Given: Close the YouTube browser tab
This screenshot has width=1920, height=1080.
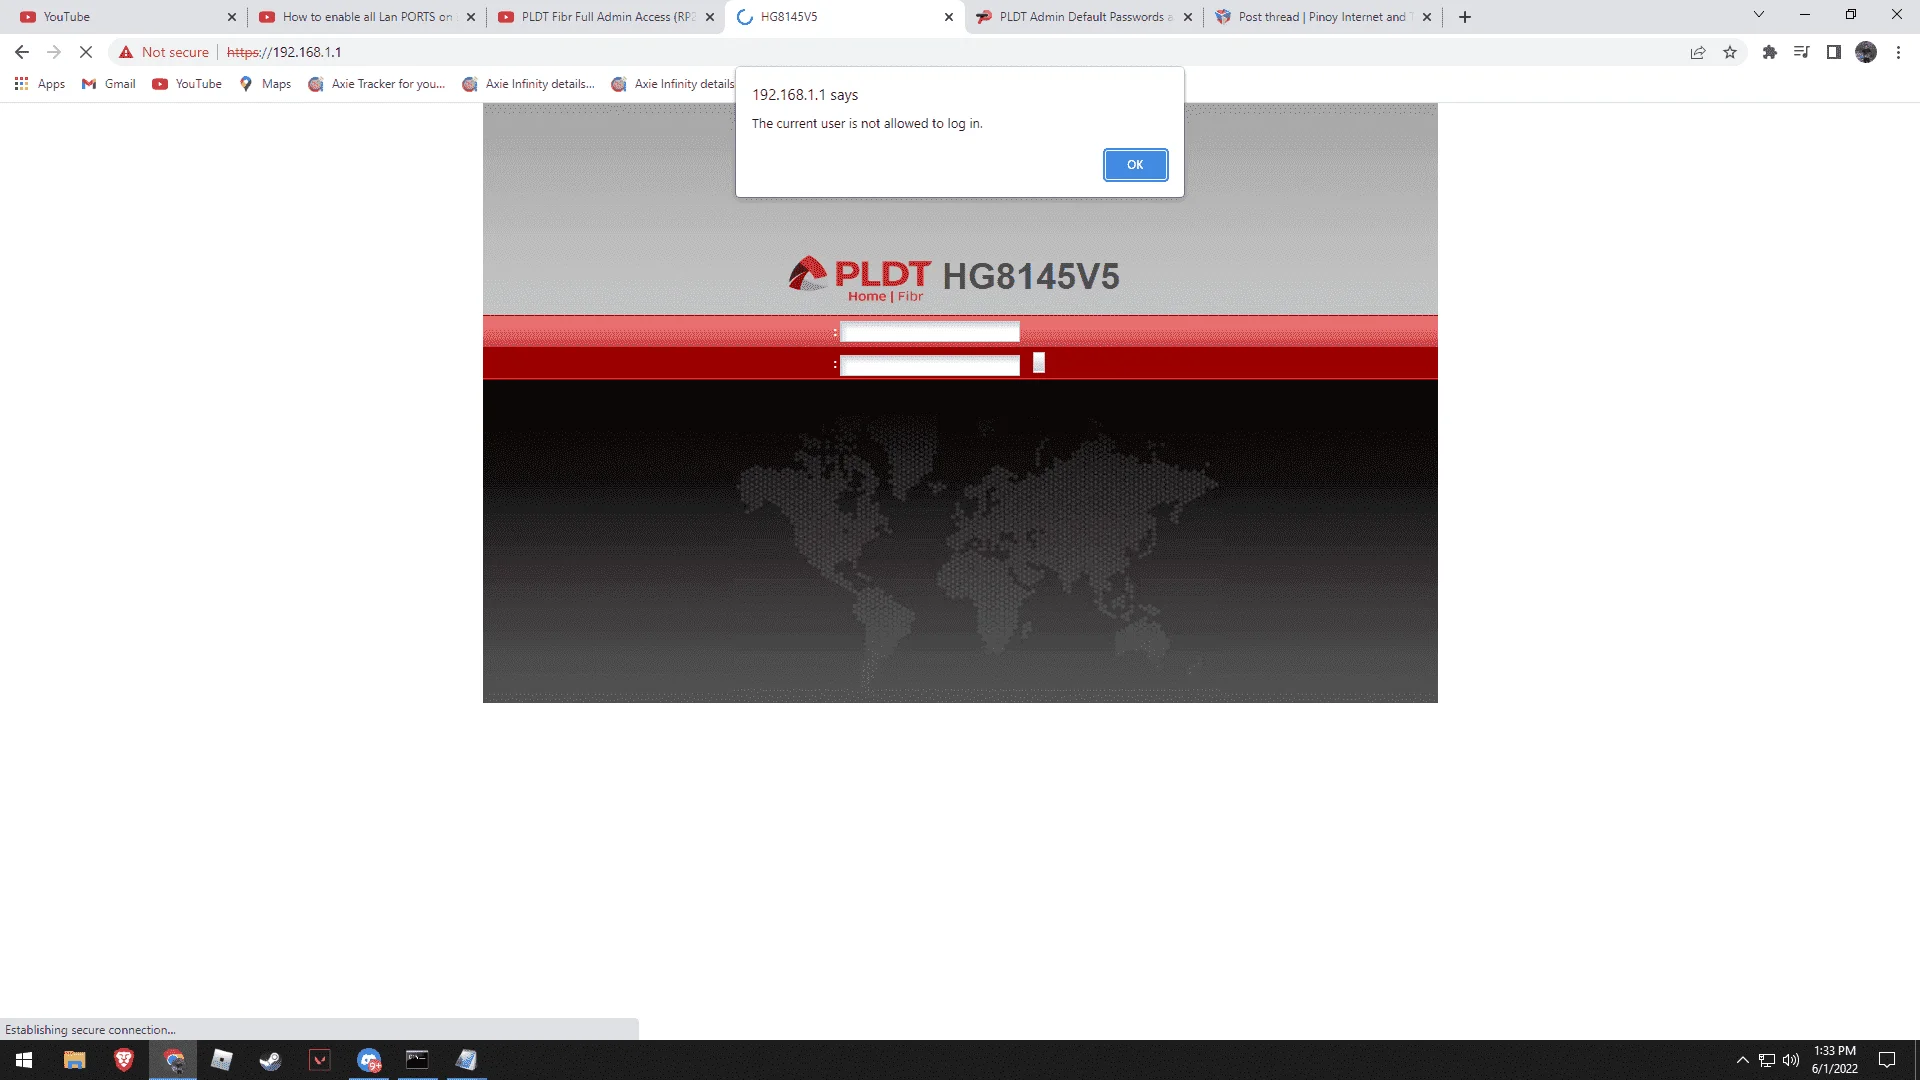Looking at the screenshot, I should coord(232,17).
